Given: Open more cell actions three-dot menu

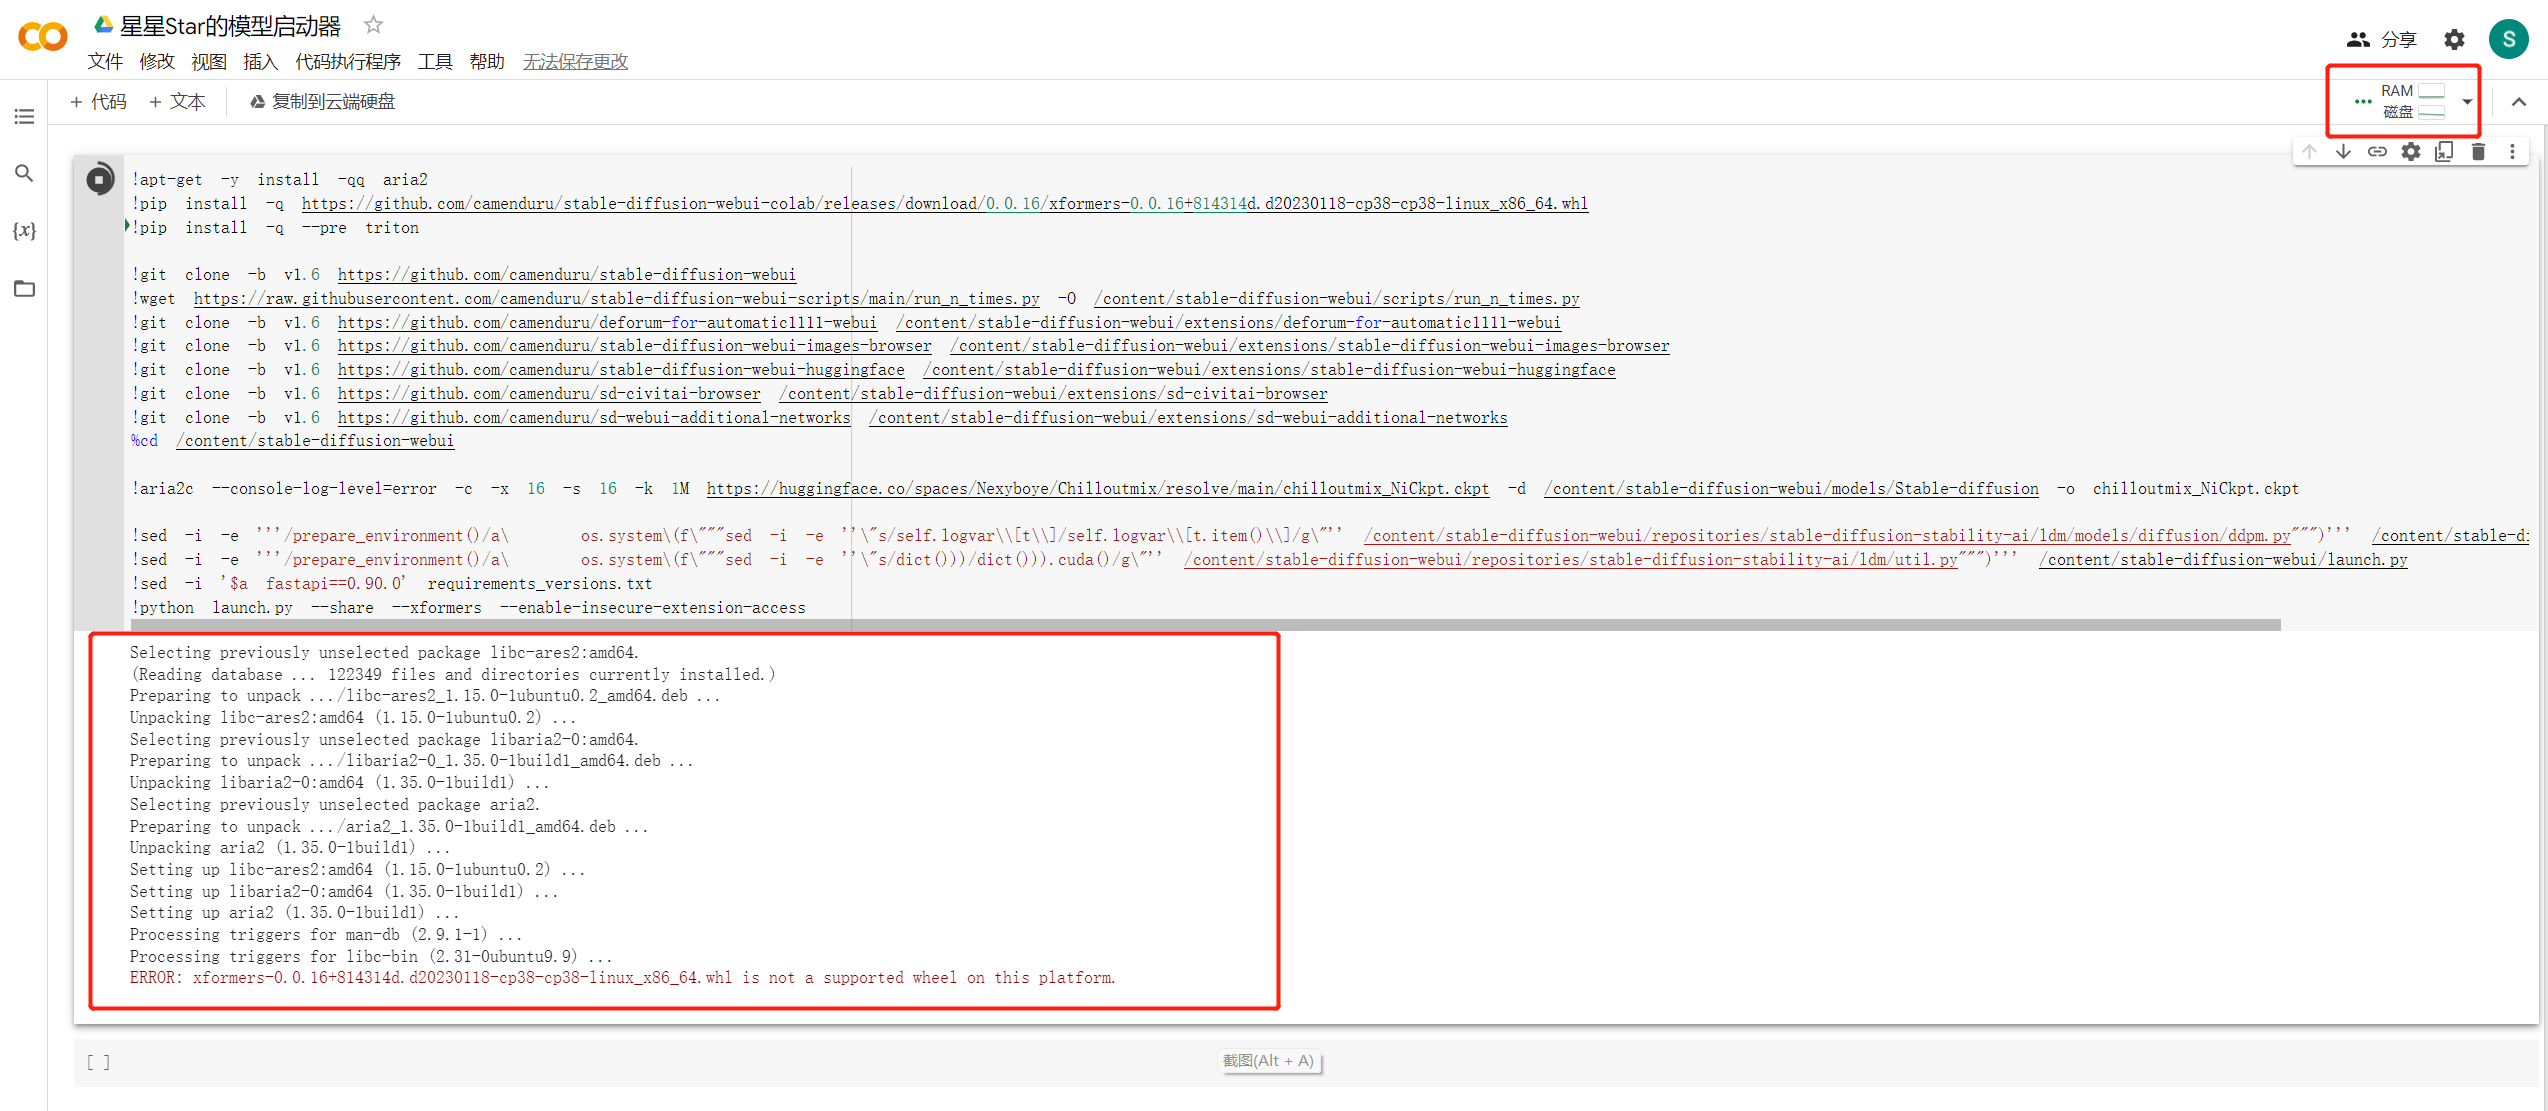Looking at the screenshot, I should [x=2512, y=152].
